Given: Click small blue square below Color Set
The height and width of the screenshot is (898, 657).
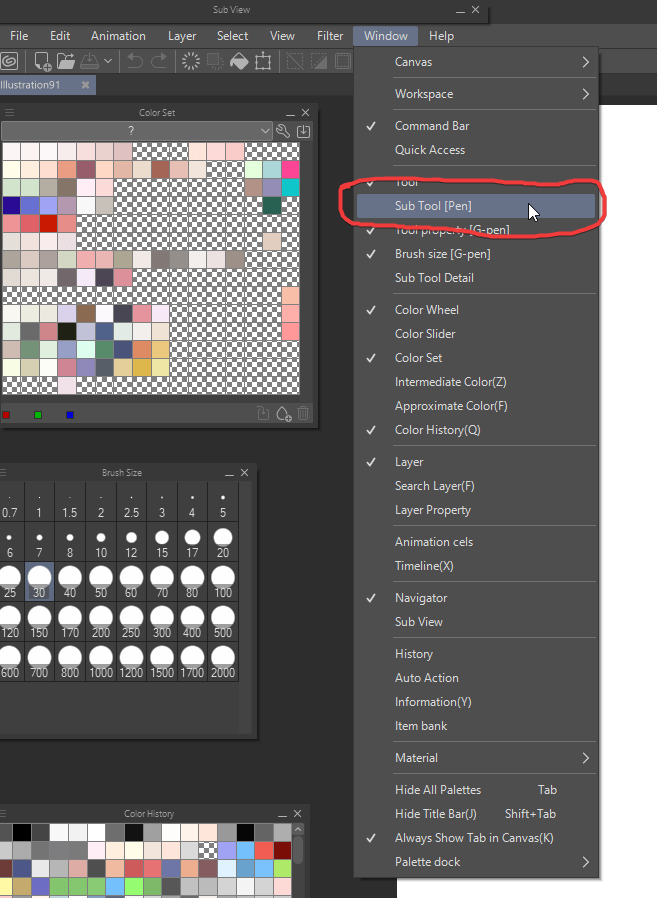Looking at the screenshot, I should coord(70,415).
